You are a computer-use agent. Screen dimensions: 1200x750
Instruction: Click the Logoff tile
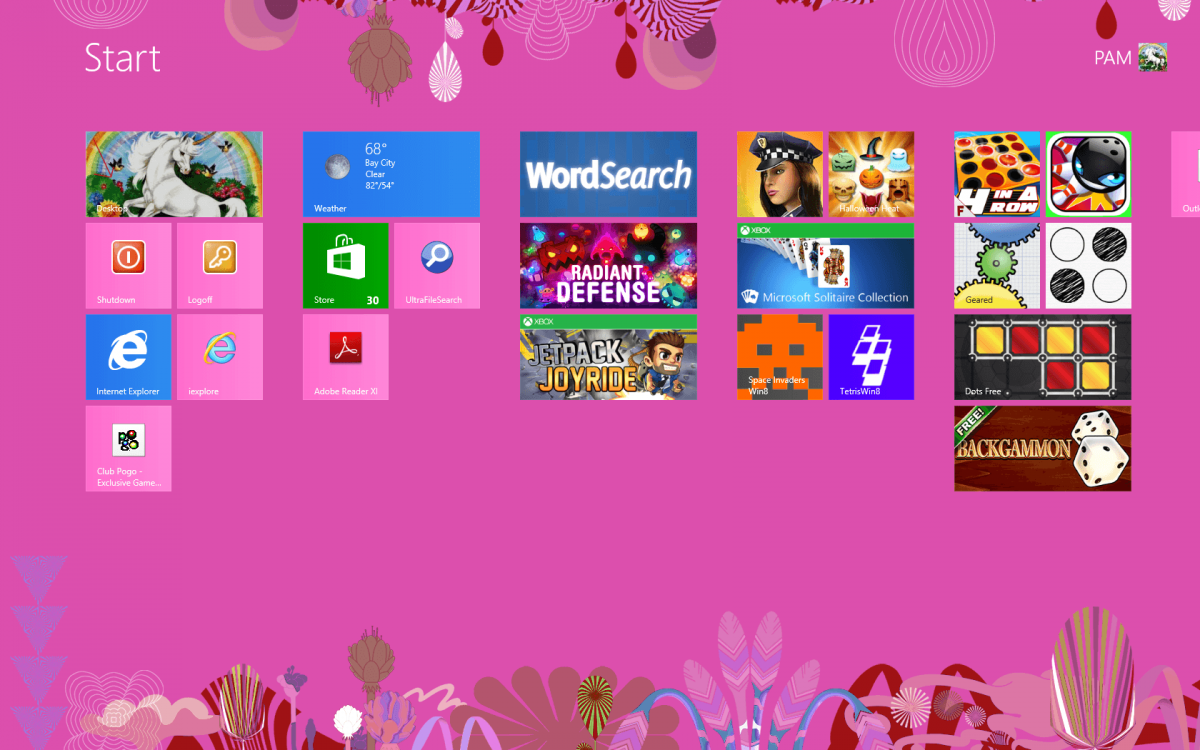point(220,266)
